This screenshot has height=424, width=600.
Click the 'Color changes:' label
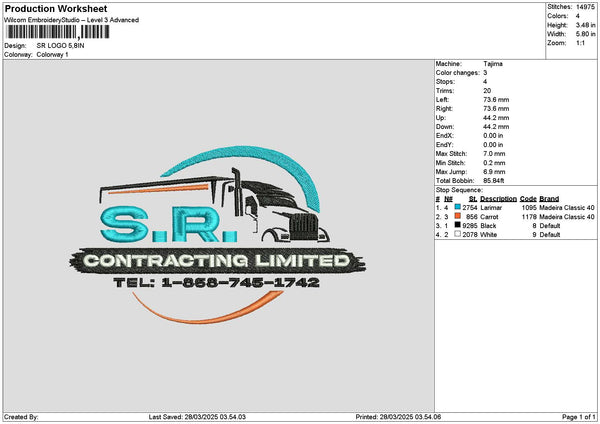click(458, 73)
